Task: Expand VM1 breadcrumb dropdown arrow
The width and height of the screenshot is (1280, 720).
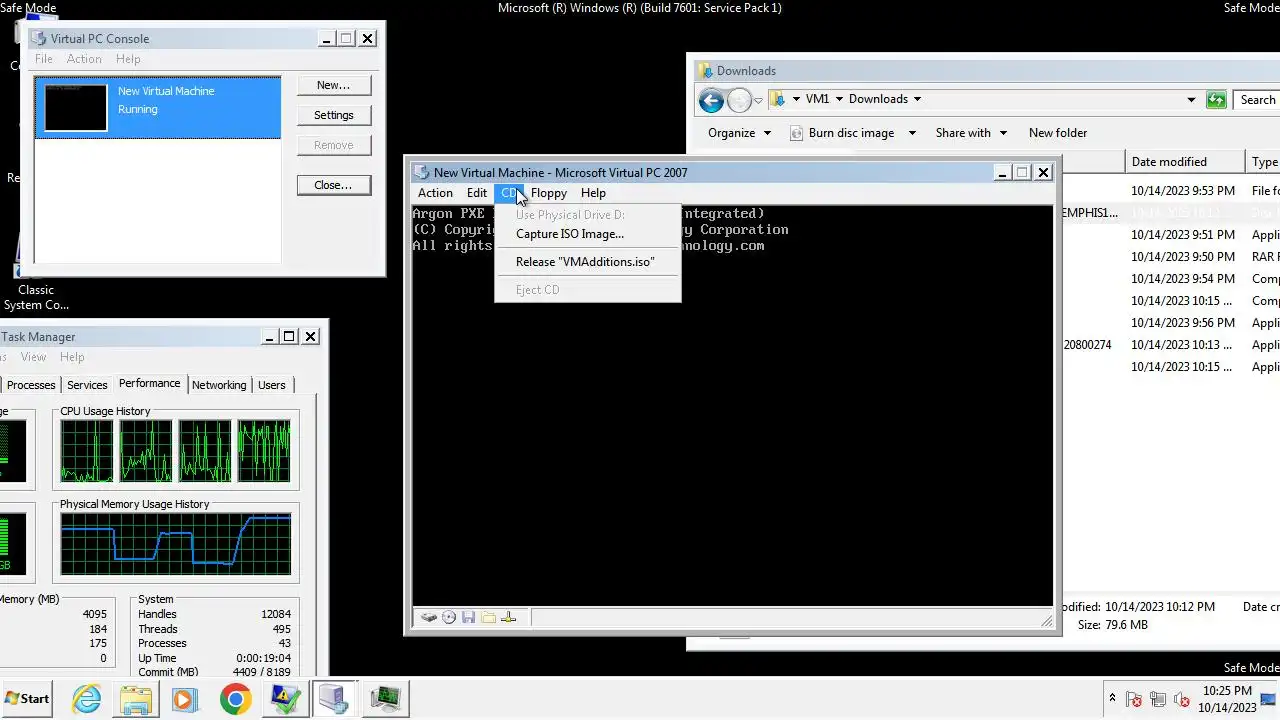Action: [839, 99]
